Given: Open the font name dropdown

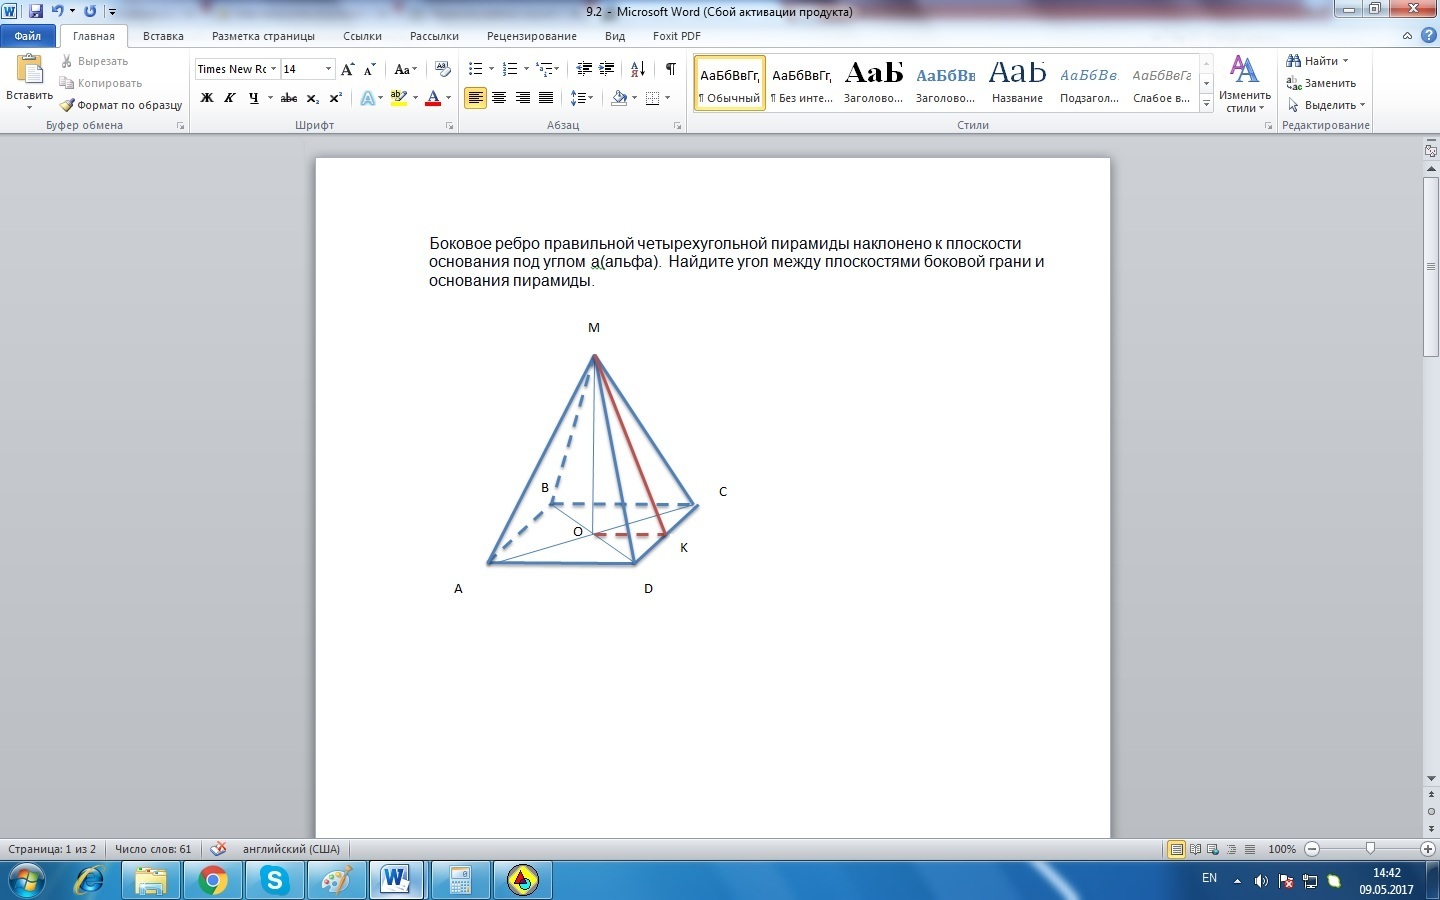Looking at the screenshot, I should pos(273,69).
